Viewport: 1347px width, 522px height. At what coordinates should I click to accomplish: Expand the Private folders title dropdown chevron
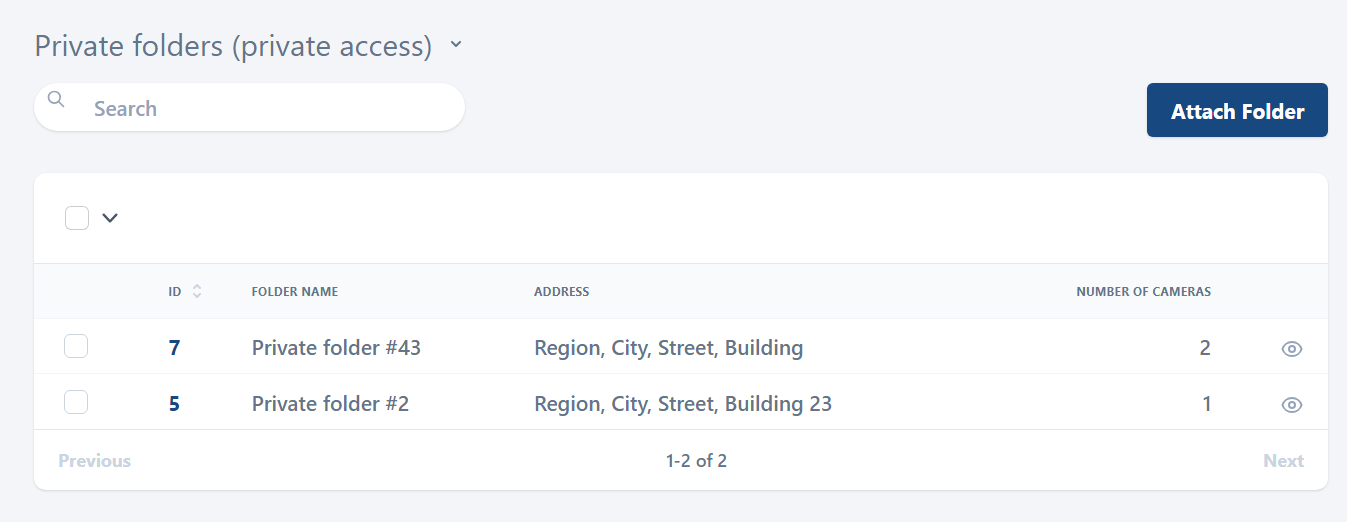456,45
